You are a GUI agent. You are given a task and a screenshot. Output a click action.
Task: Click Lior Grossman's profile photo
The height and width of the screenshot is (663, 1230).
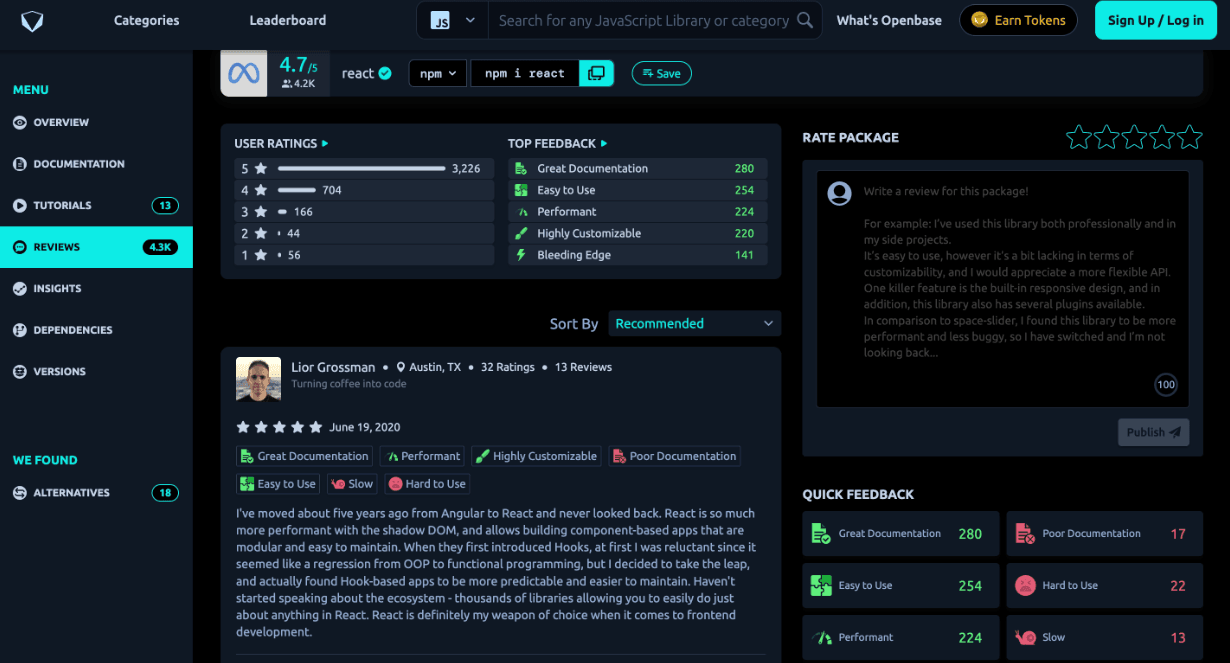[x=258, y=379]
